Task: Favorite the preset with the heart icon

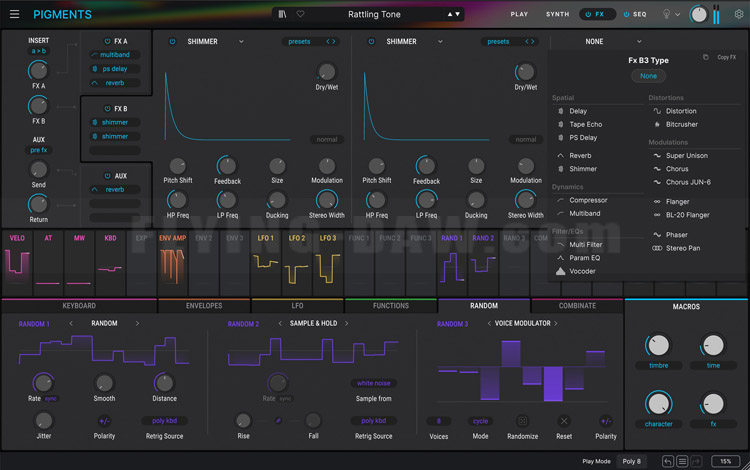Action: (x=300, y=14)
